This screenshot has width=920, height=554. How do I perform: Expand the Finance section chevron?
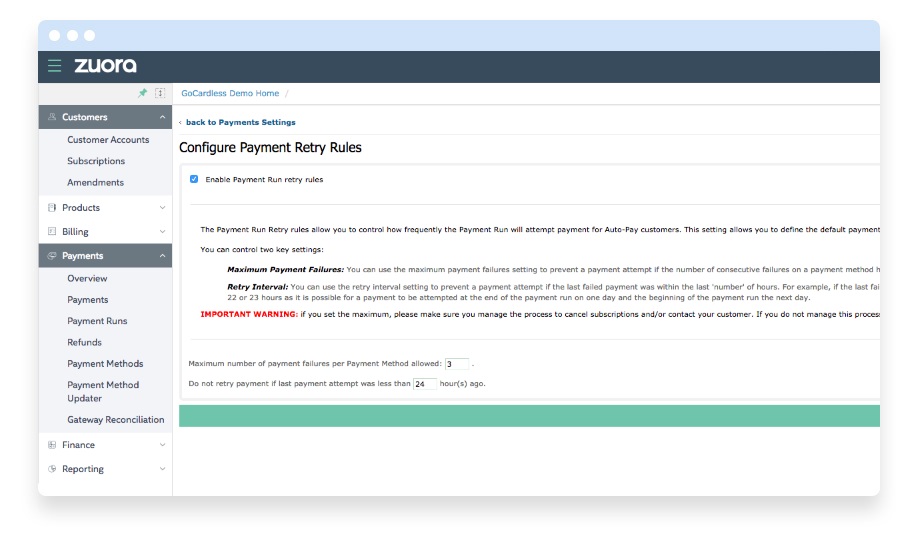point(162,445)
